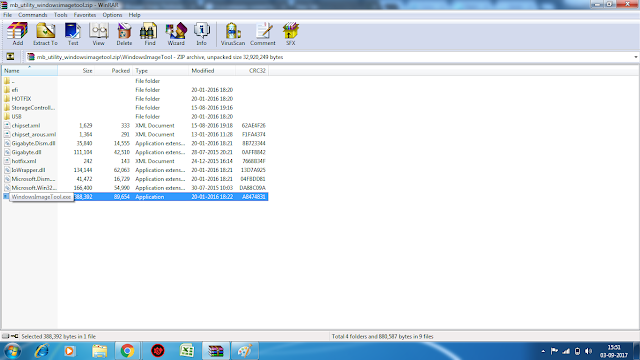Select Gigabyte.Dism.dll file
The image size is (640, 360).
point(135,143)
